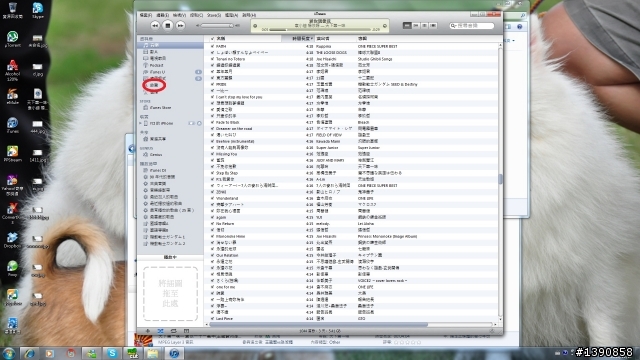Uncheck the PRIDE song checkbox
The height and width of the screenshot is (360, 640).
[212, 84]
